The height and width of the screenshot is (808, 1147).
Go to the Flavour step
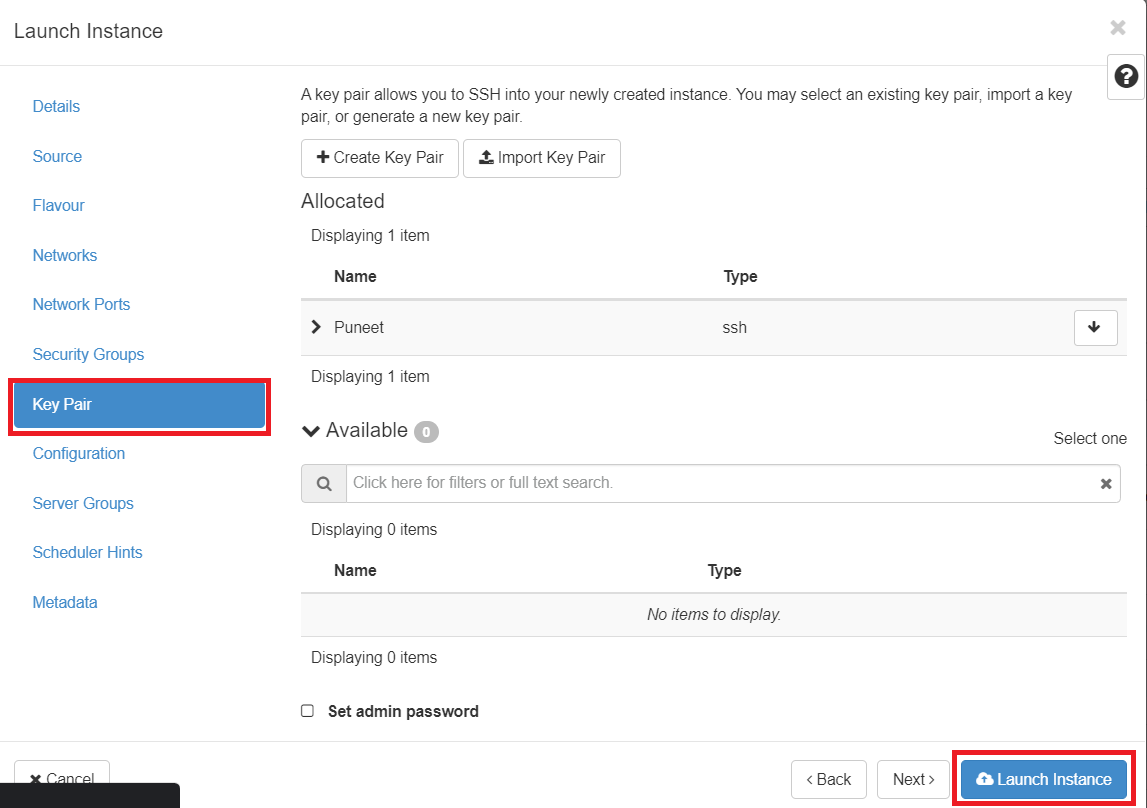[58, 206]
